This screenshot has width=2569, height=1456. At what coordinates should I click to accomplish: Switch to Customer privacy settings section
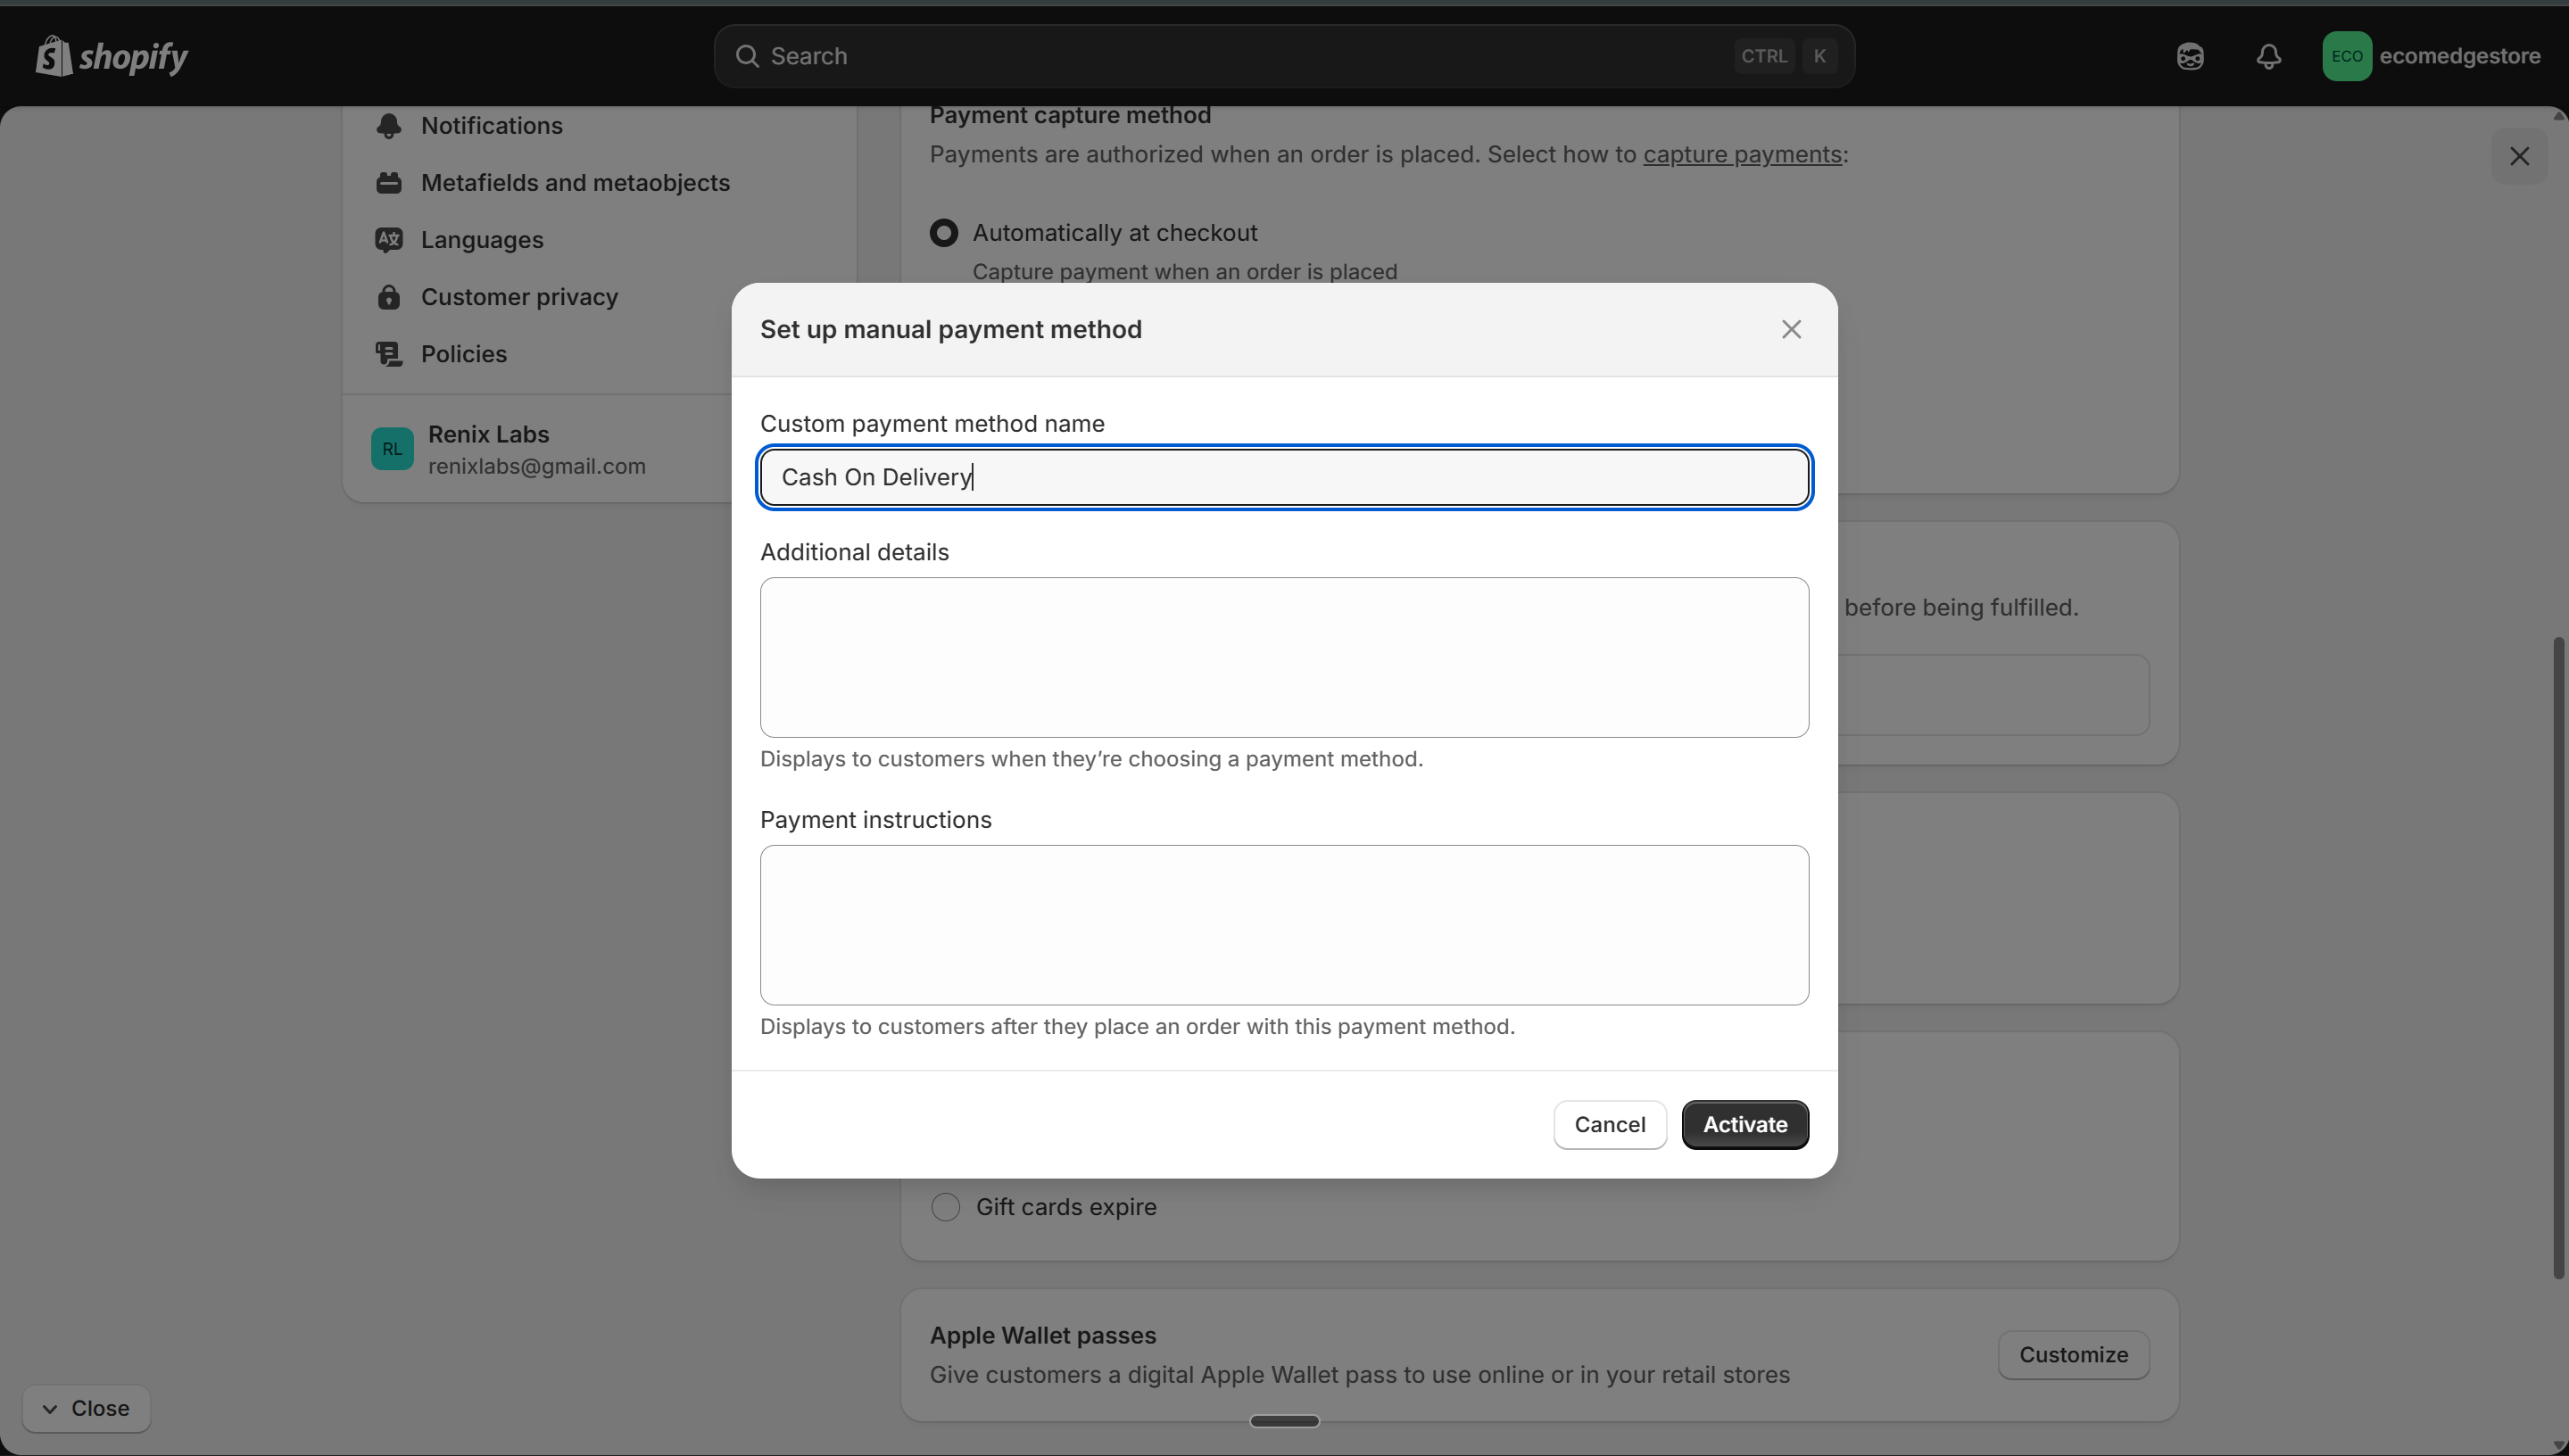[x=519, y=297]
